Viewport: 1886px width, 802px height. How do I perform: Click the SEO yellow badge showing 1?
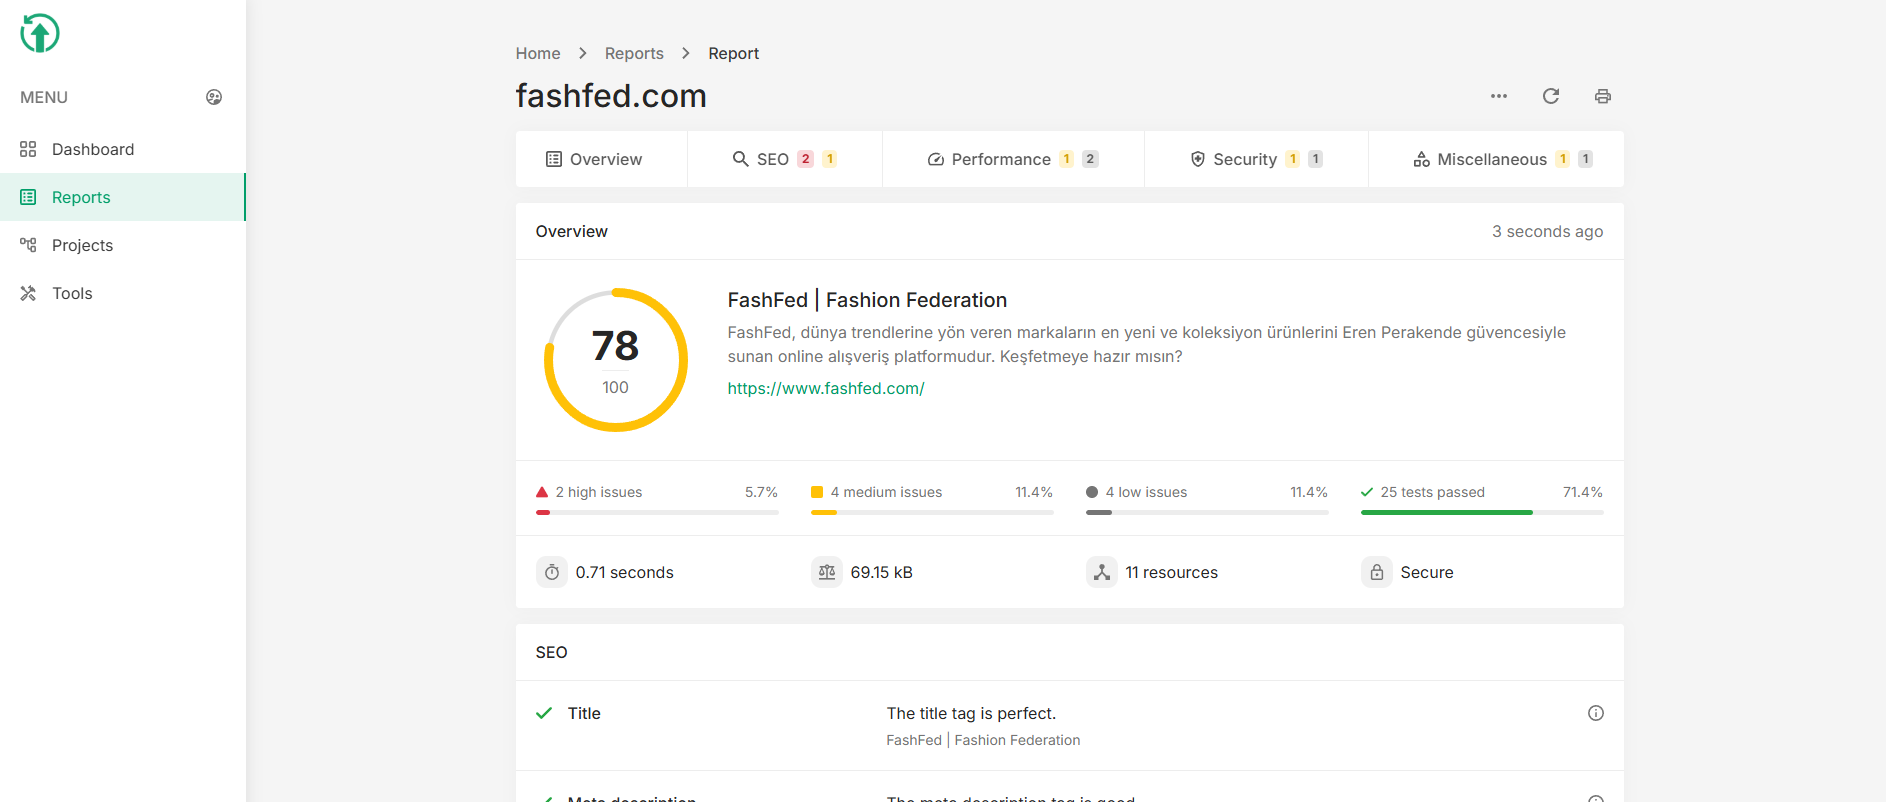pos(829,159)
